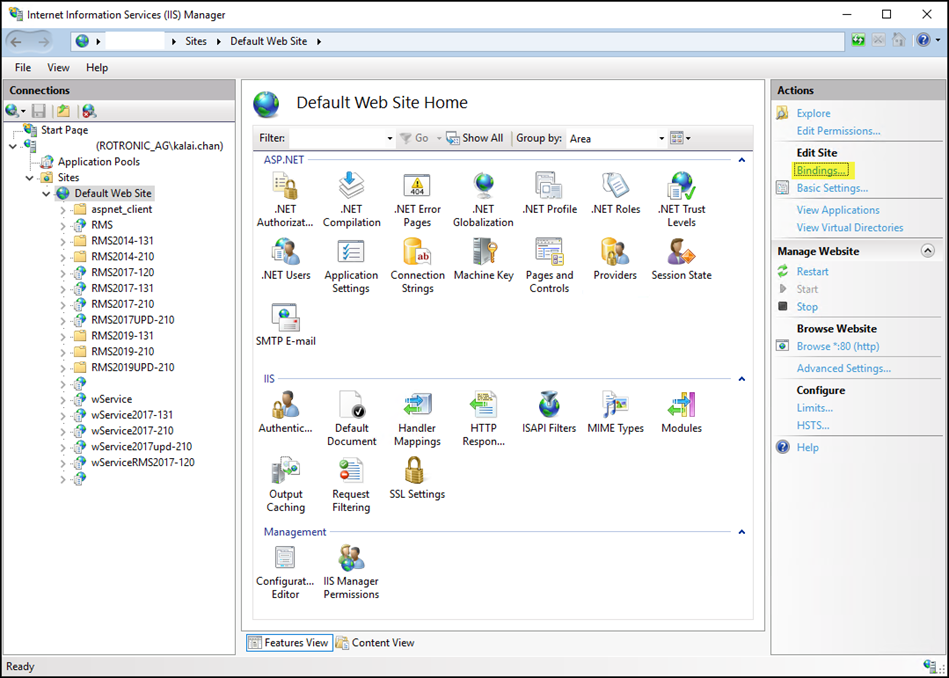Expand the wService2017-131 tree node
Viewport: 949px width, 678px height.
(62, 415)
